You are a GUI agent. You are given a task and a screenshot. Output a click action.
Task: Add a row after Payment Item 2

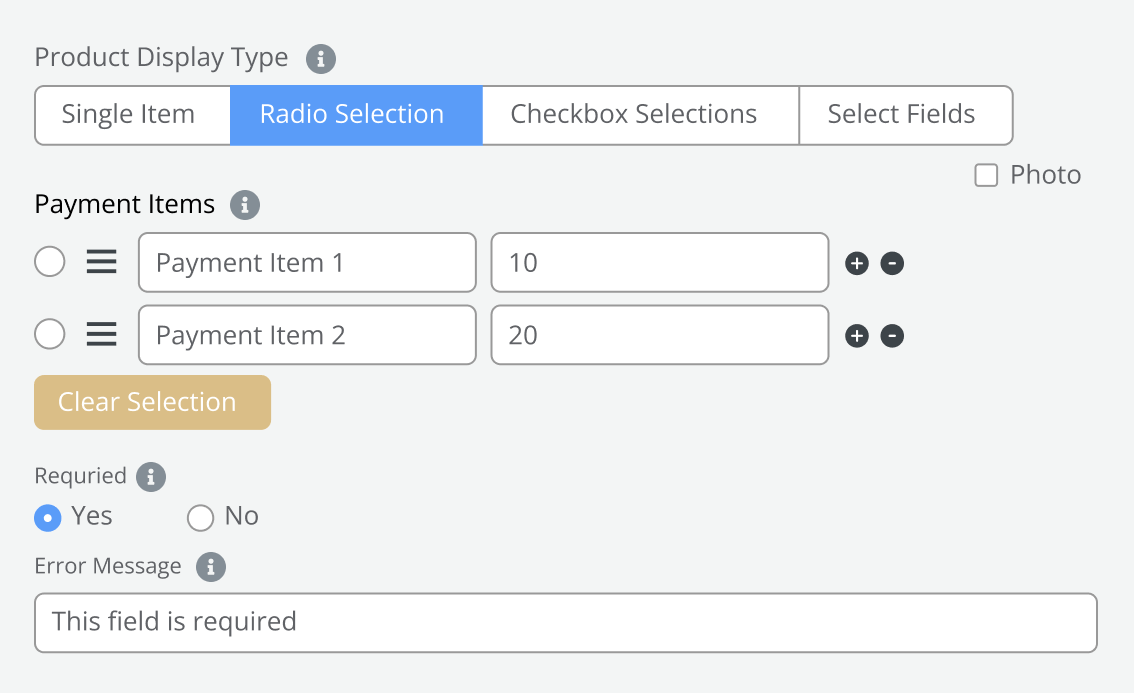point(857,336)
